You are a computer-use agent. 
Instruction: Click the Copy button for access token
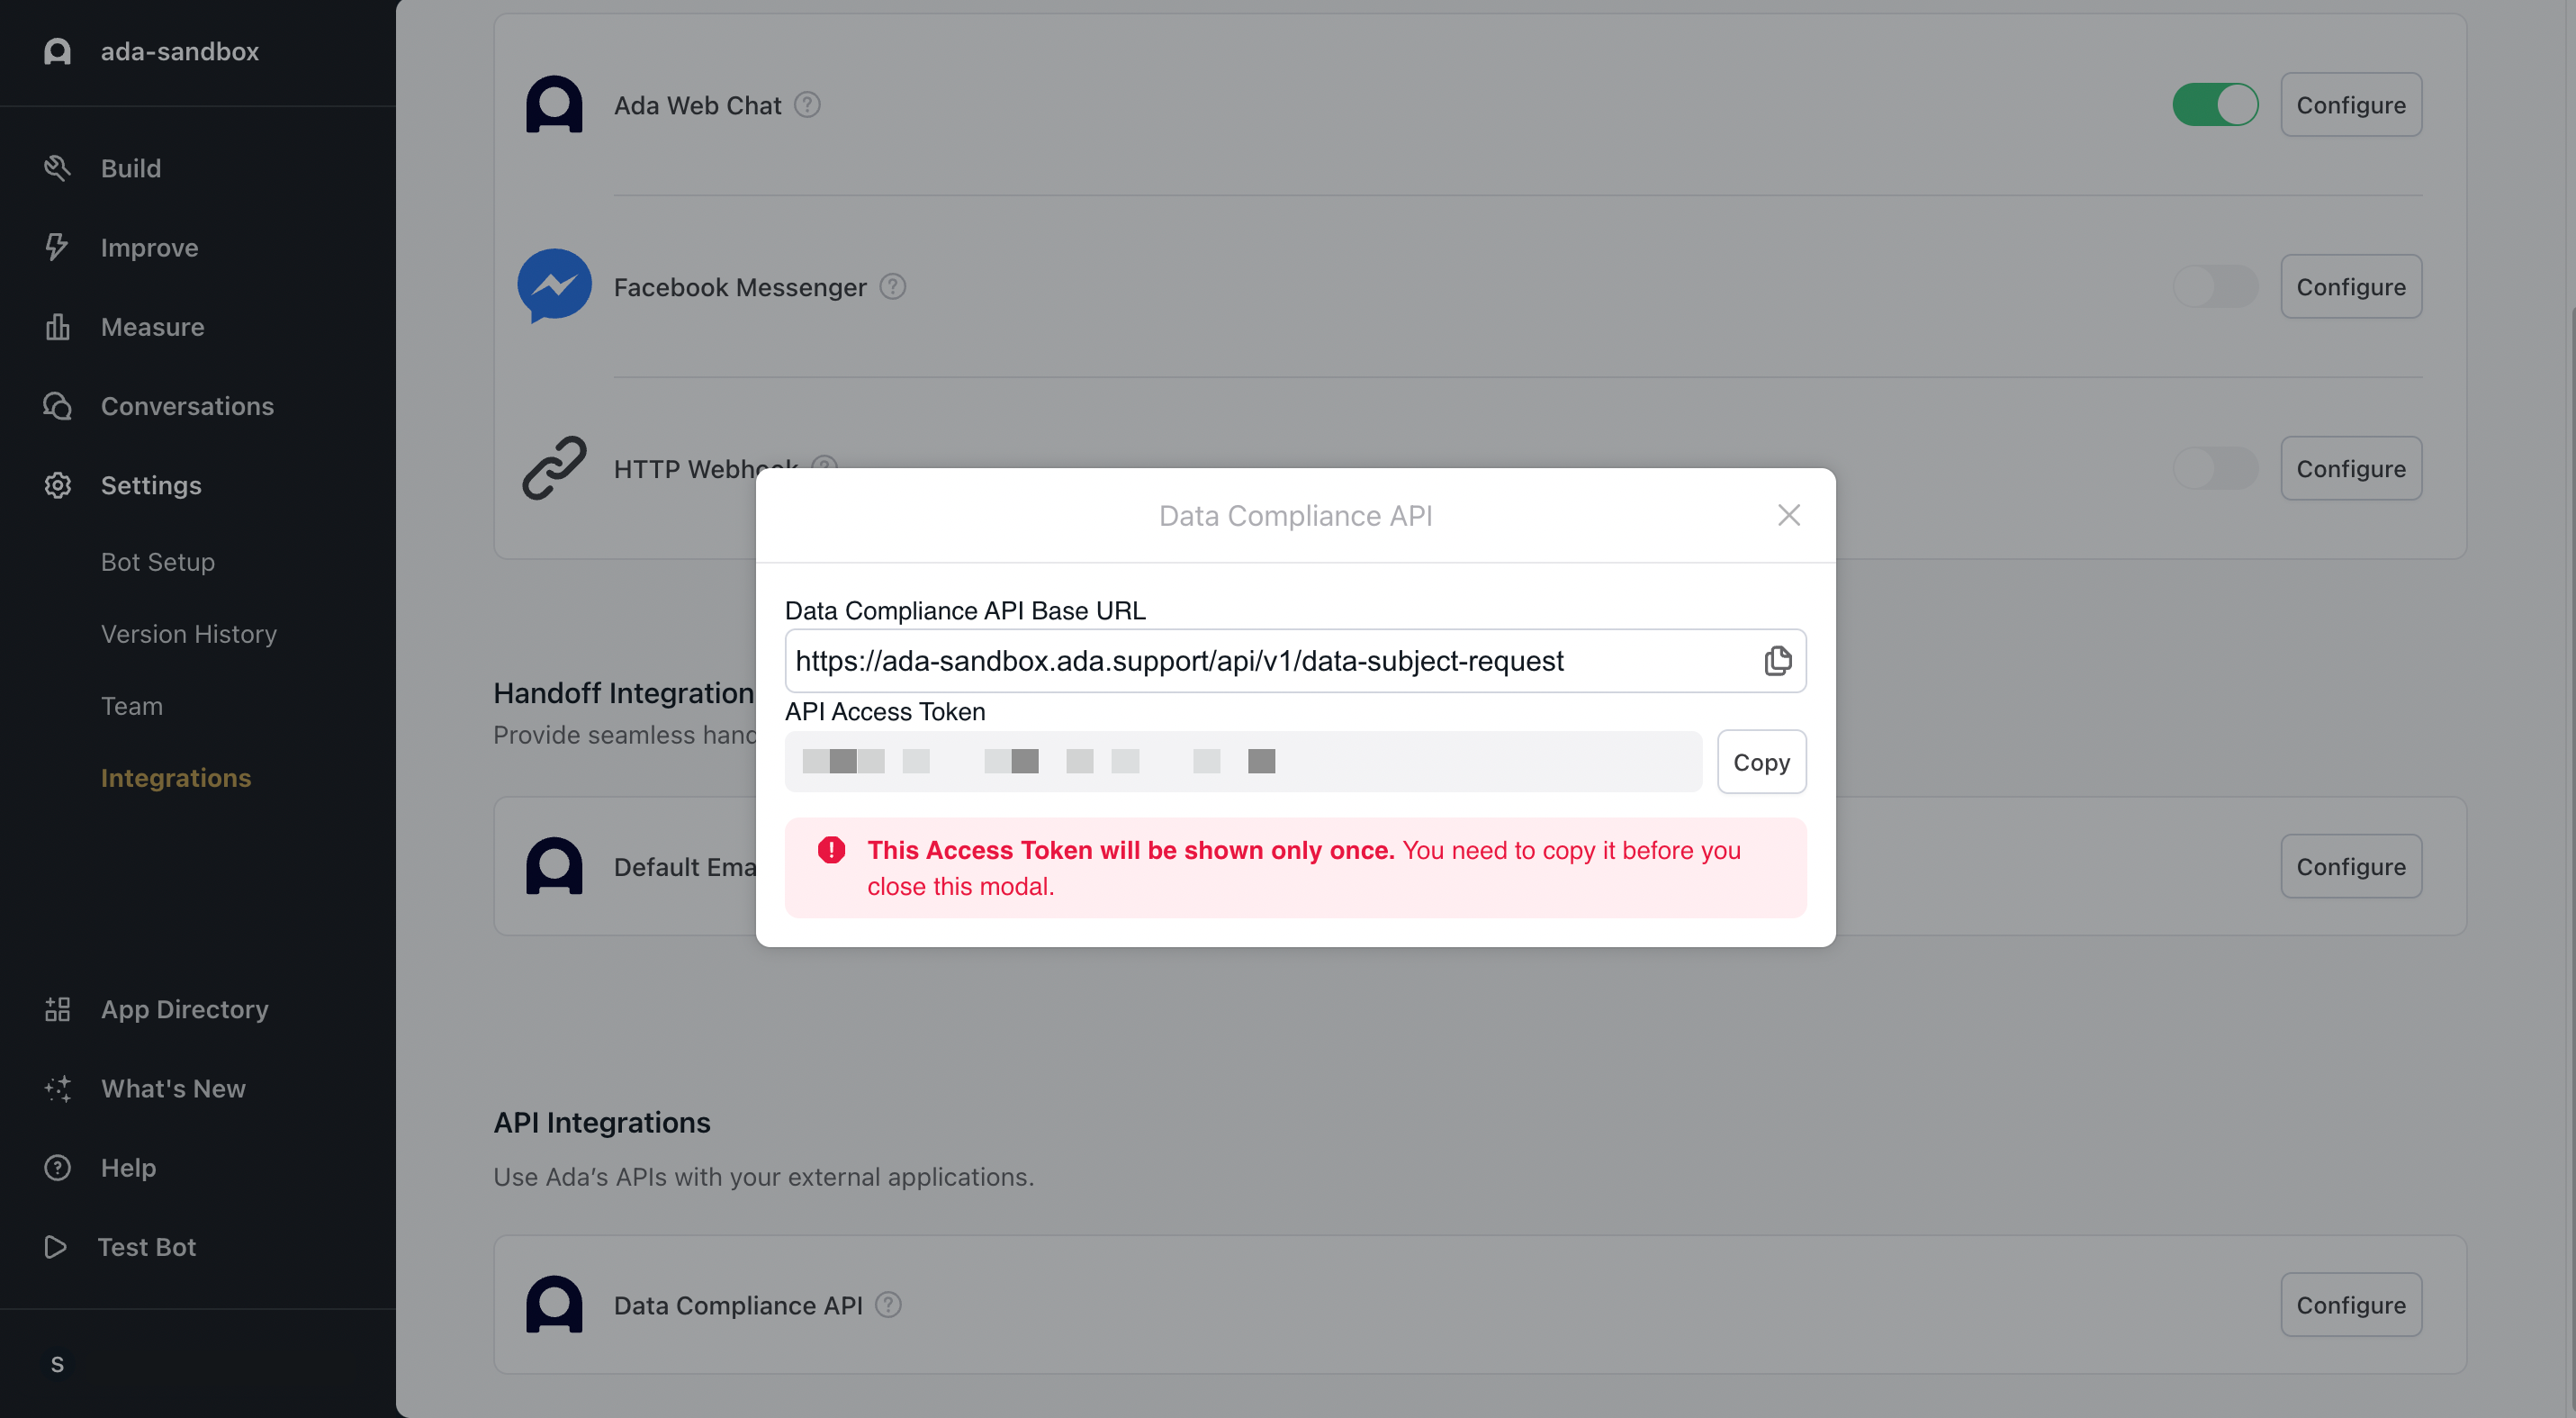click(1761, 762)
